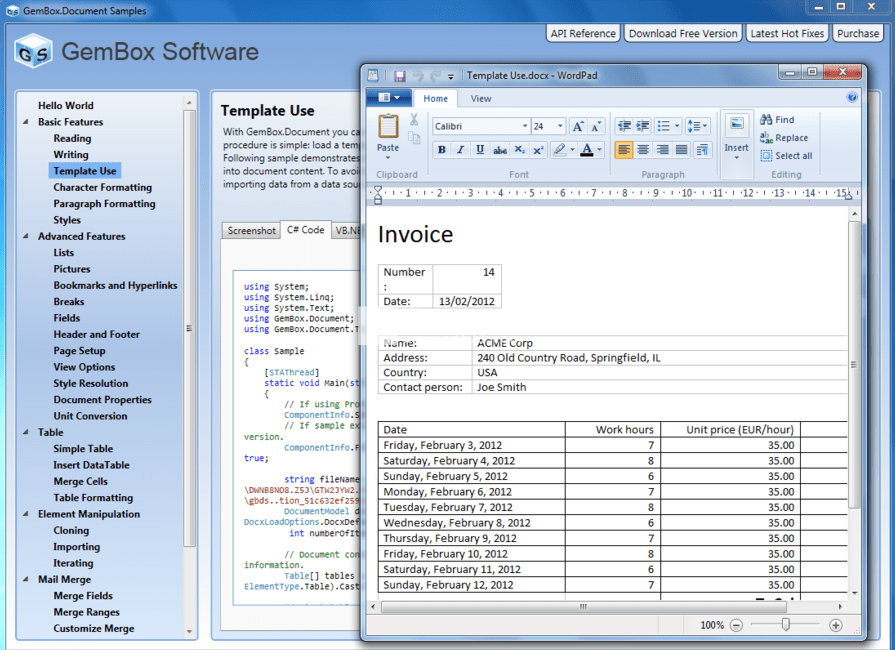Toggle Subscript formatting

pyautogui.click(x=519, y=150)
